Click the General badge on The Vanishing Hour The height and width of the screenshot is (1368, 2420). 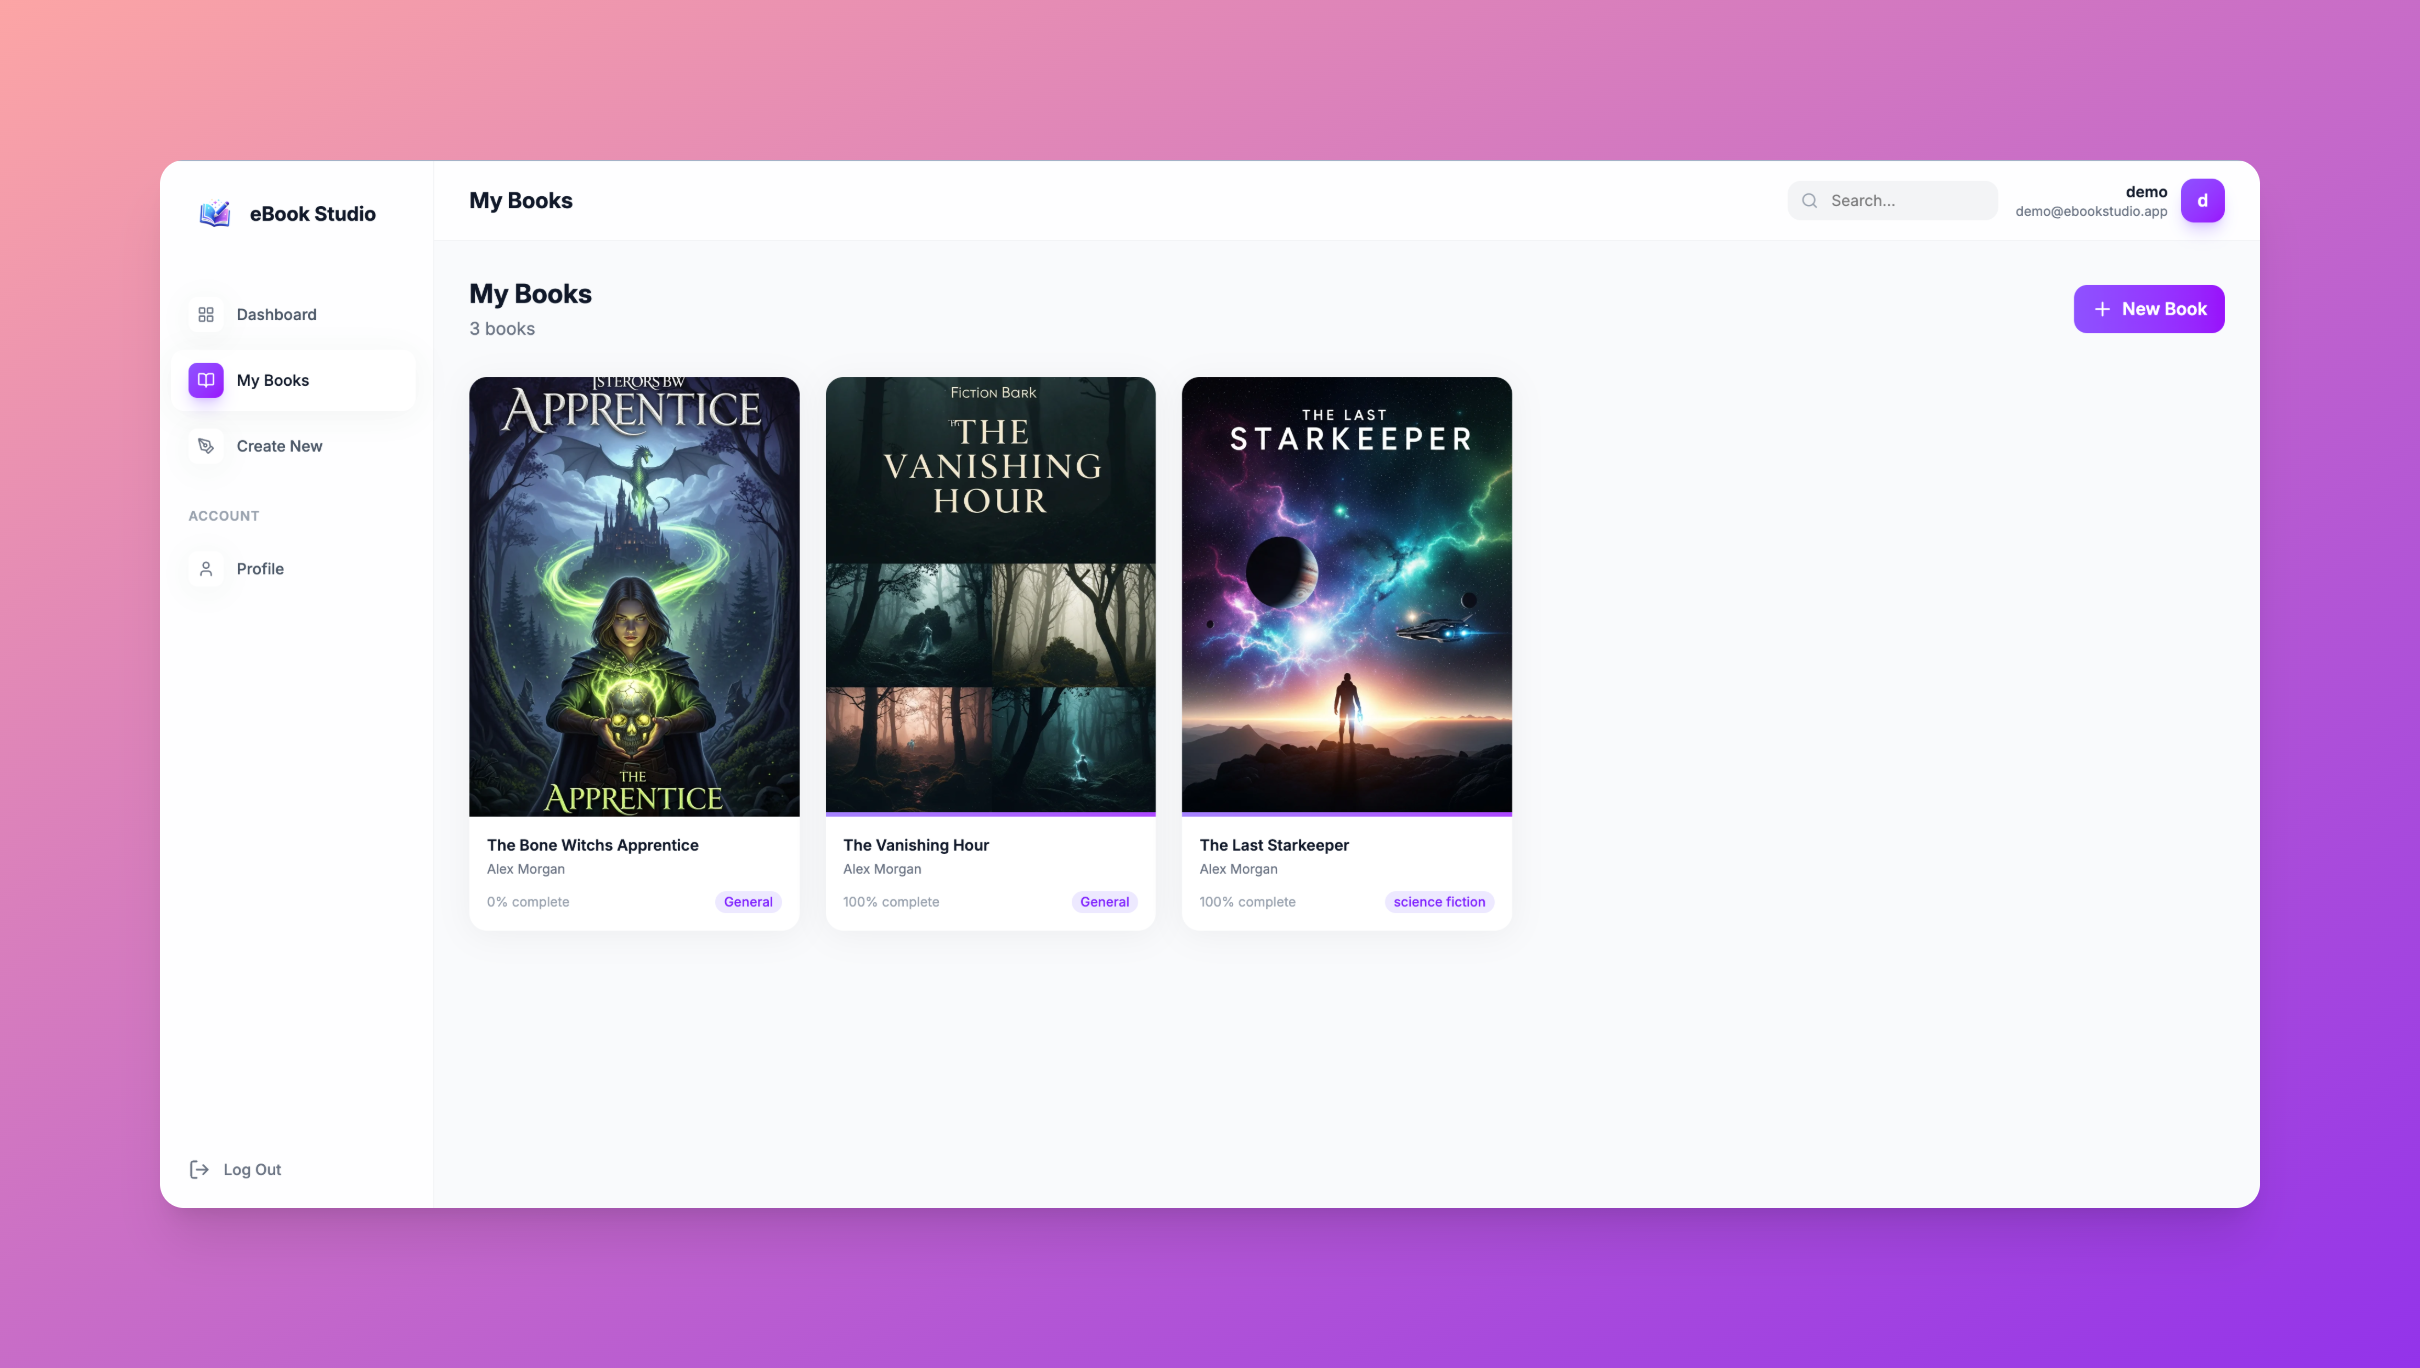point(1103,901)
